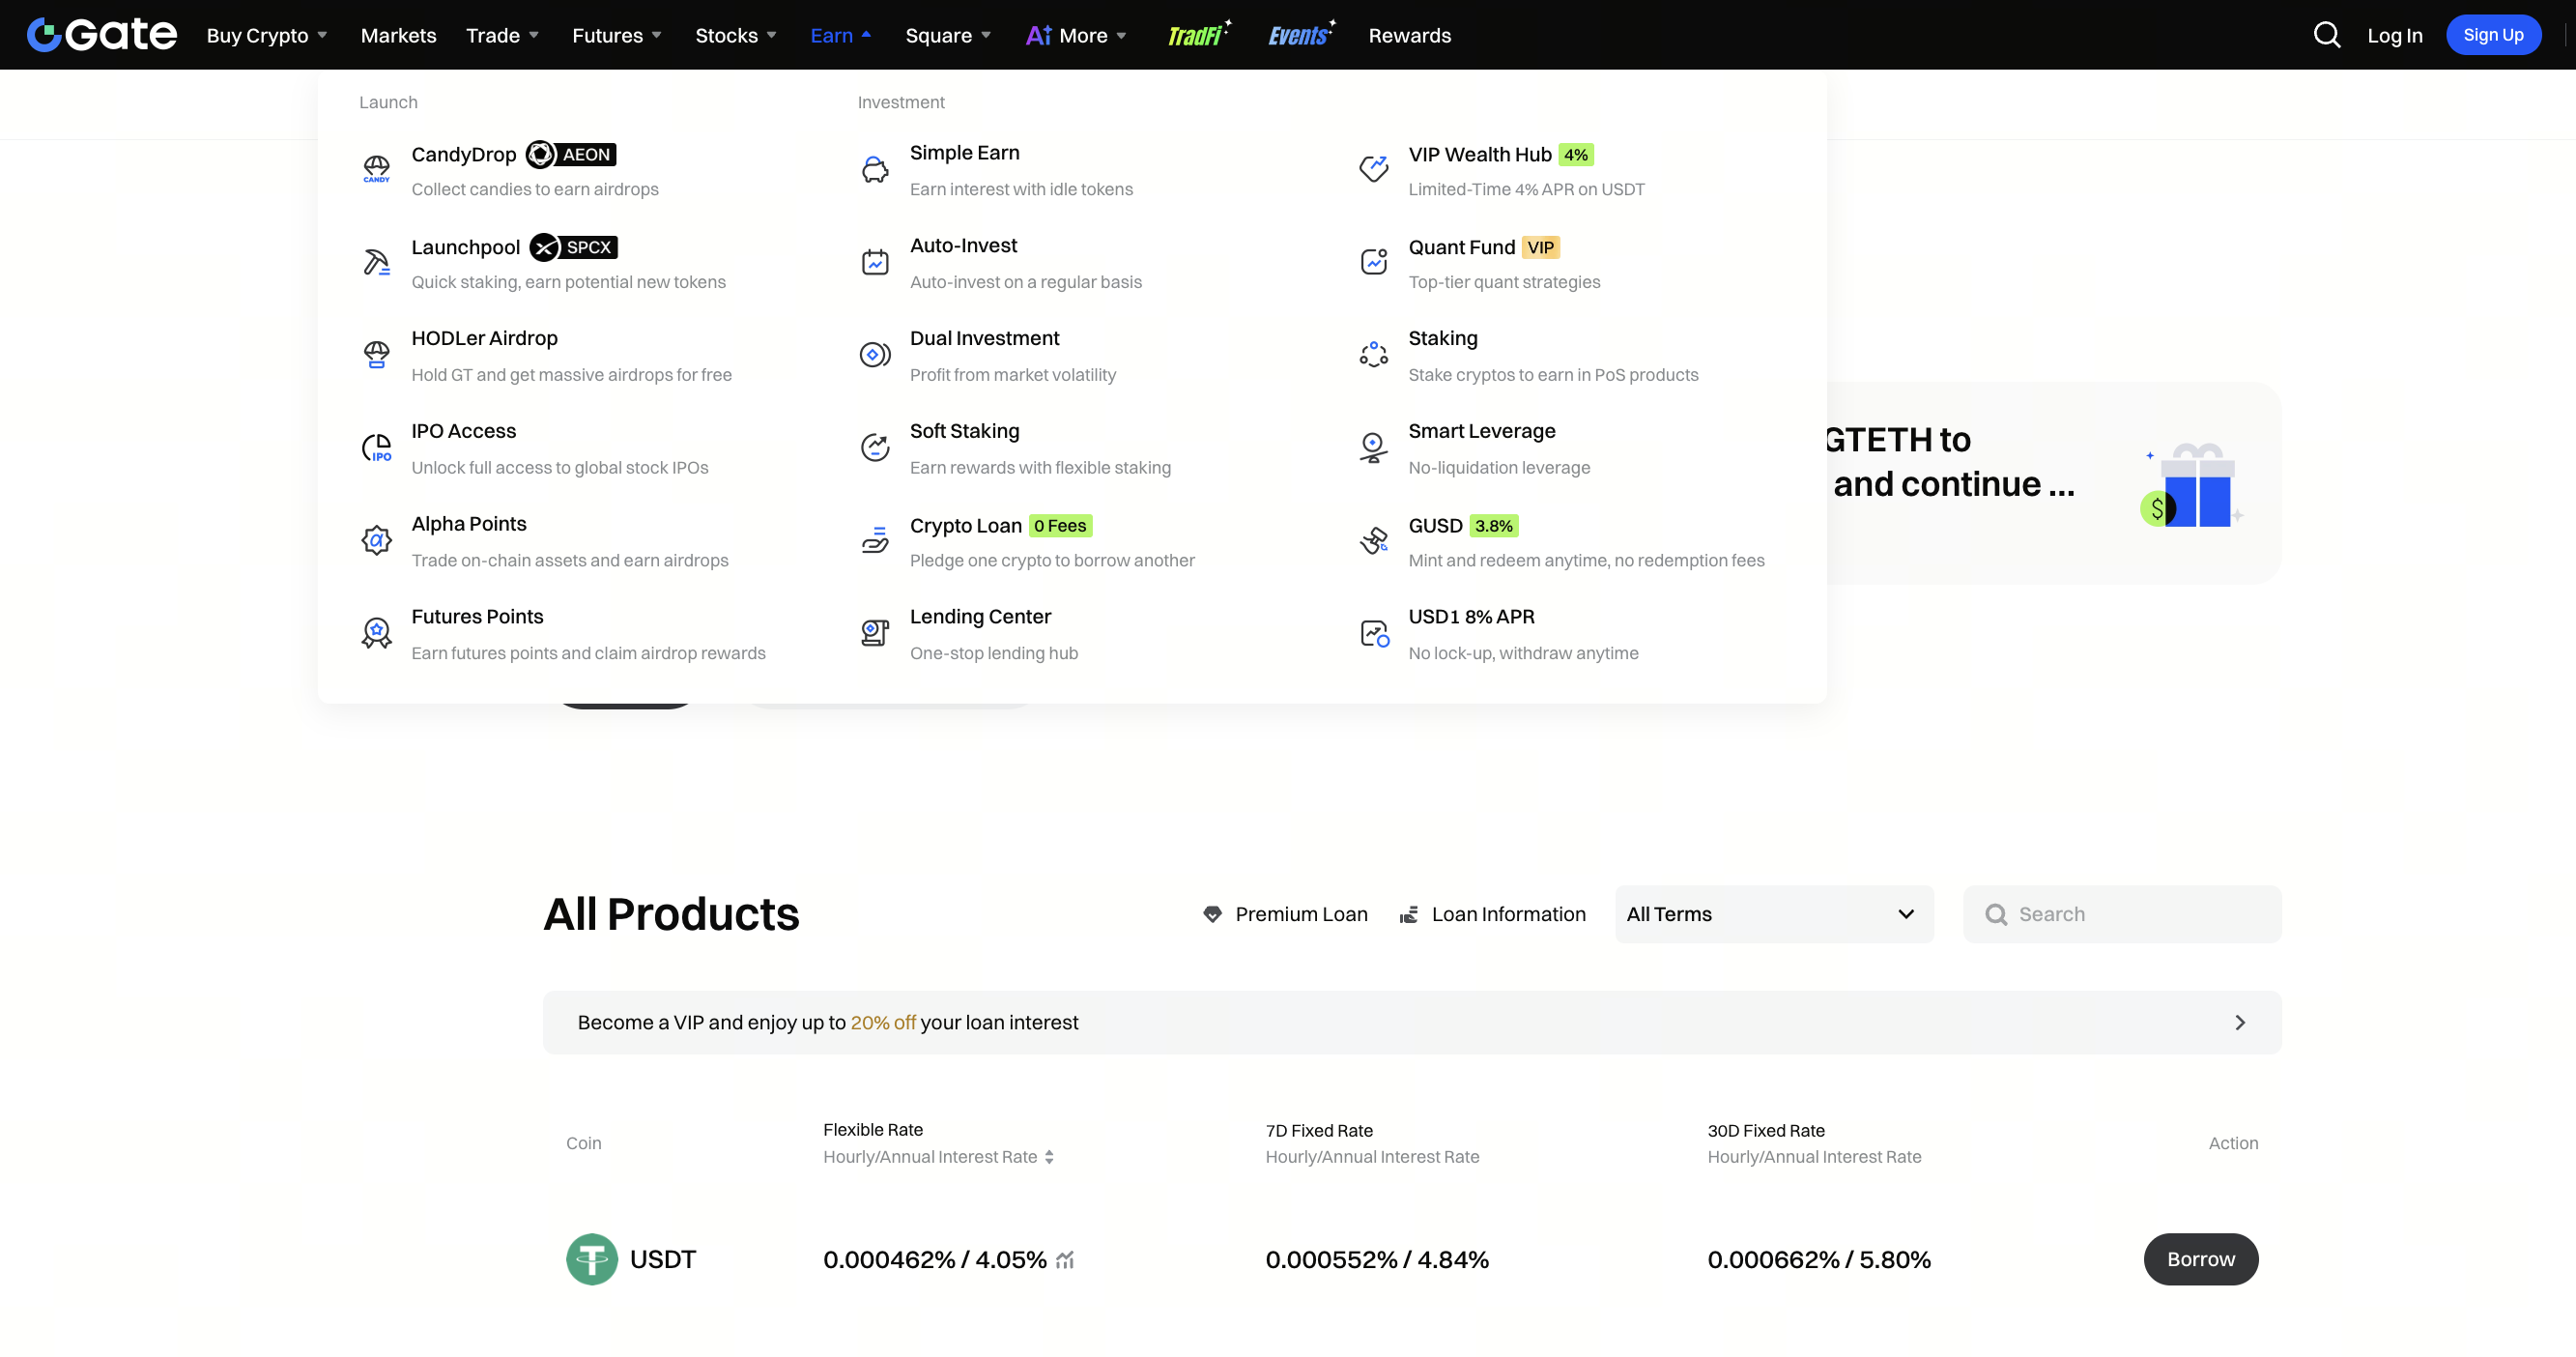Expand the Buy Crypto menu
Image resolution: width=2576 pixels, height=1357 pixels.
(x=267, y=35)
